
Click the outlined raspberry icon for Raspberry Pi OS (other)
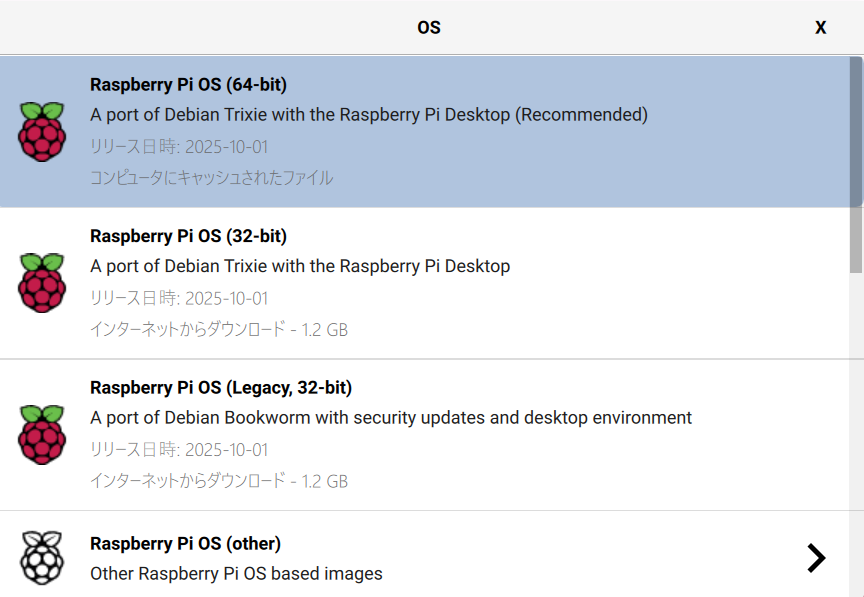(x=42, y=558)
